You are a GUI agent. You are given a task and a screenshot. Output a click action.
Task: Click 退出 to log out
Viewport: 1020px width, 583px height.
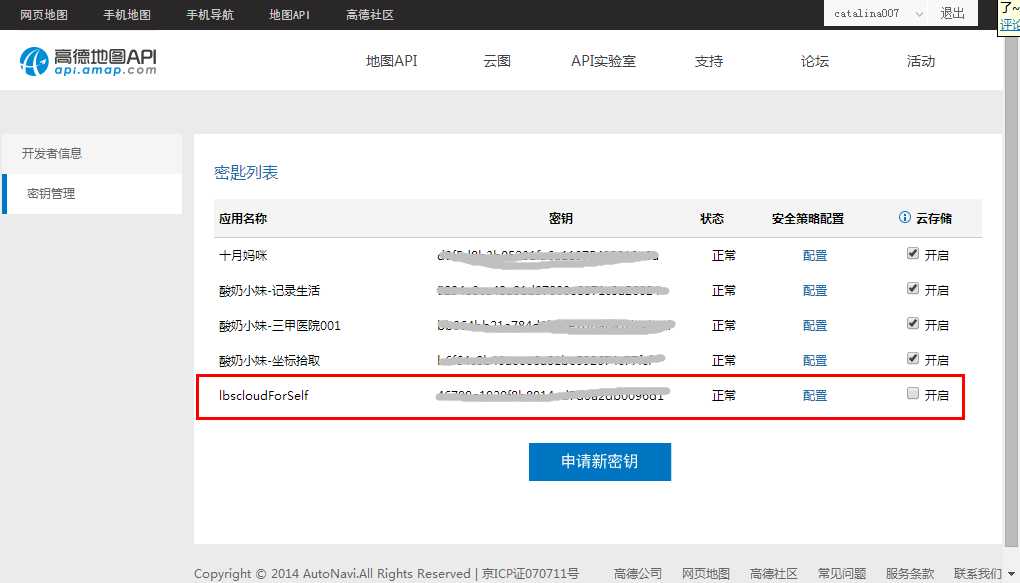click(x=952, y=13)
